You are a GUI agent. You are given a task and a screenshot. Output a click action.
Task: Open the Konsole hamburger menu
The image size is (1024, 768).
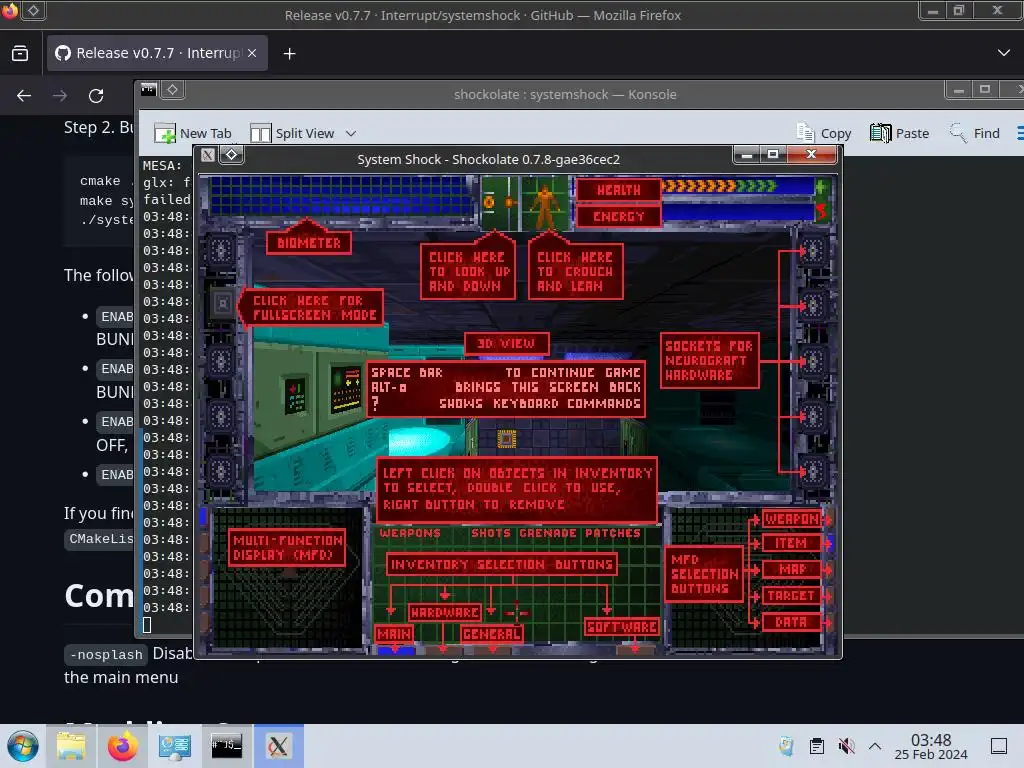(1019, 133)
